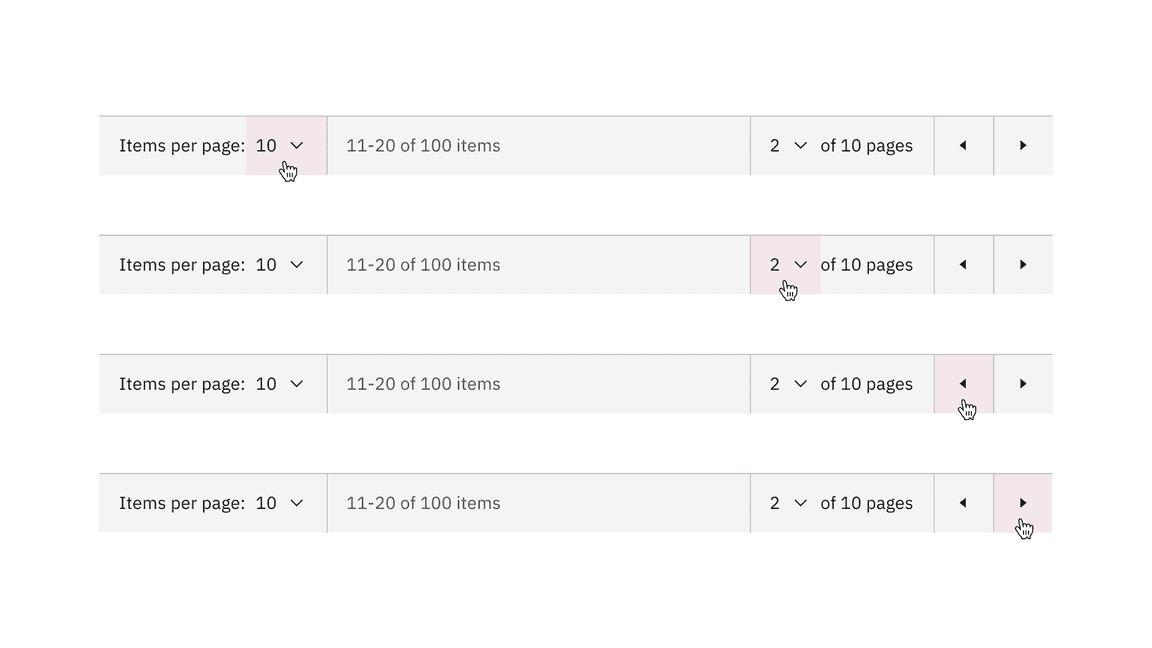Select the forward caret in the second pagination bar
Viewport: 1152px width, 648px height.
pos(1022,264)
